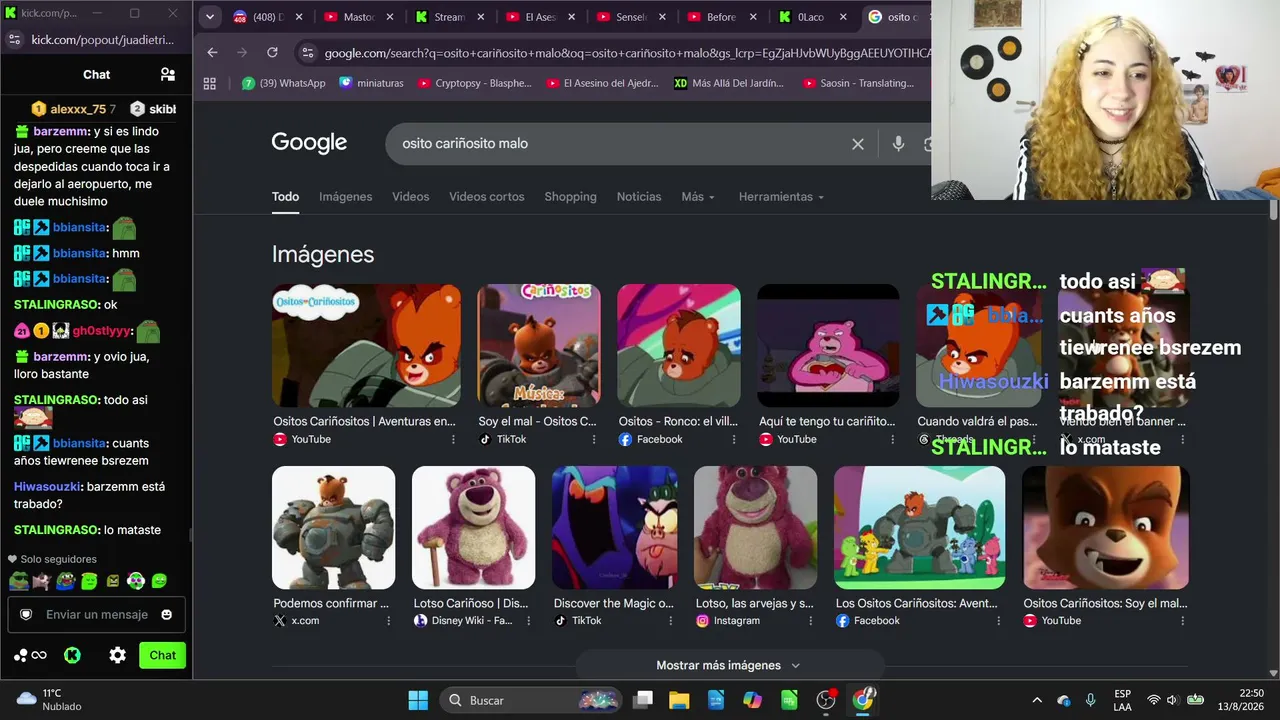Open the emoji picker in the Kick message box

tap(167, 614)
